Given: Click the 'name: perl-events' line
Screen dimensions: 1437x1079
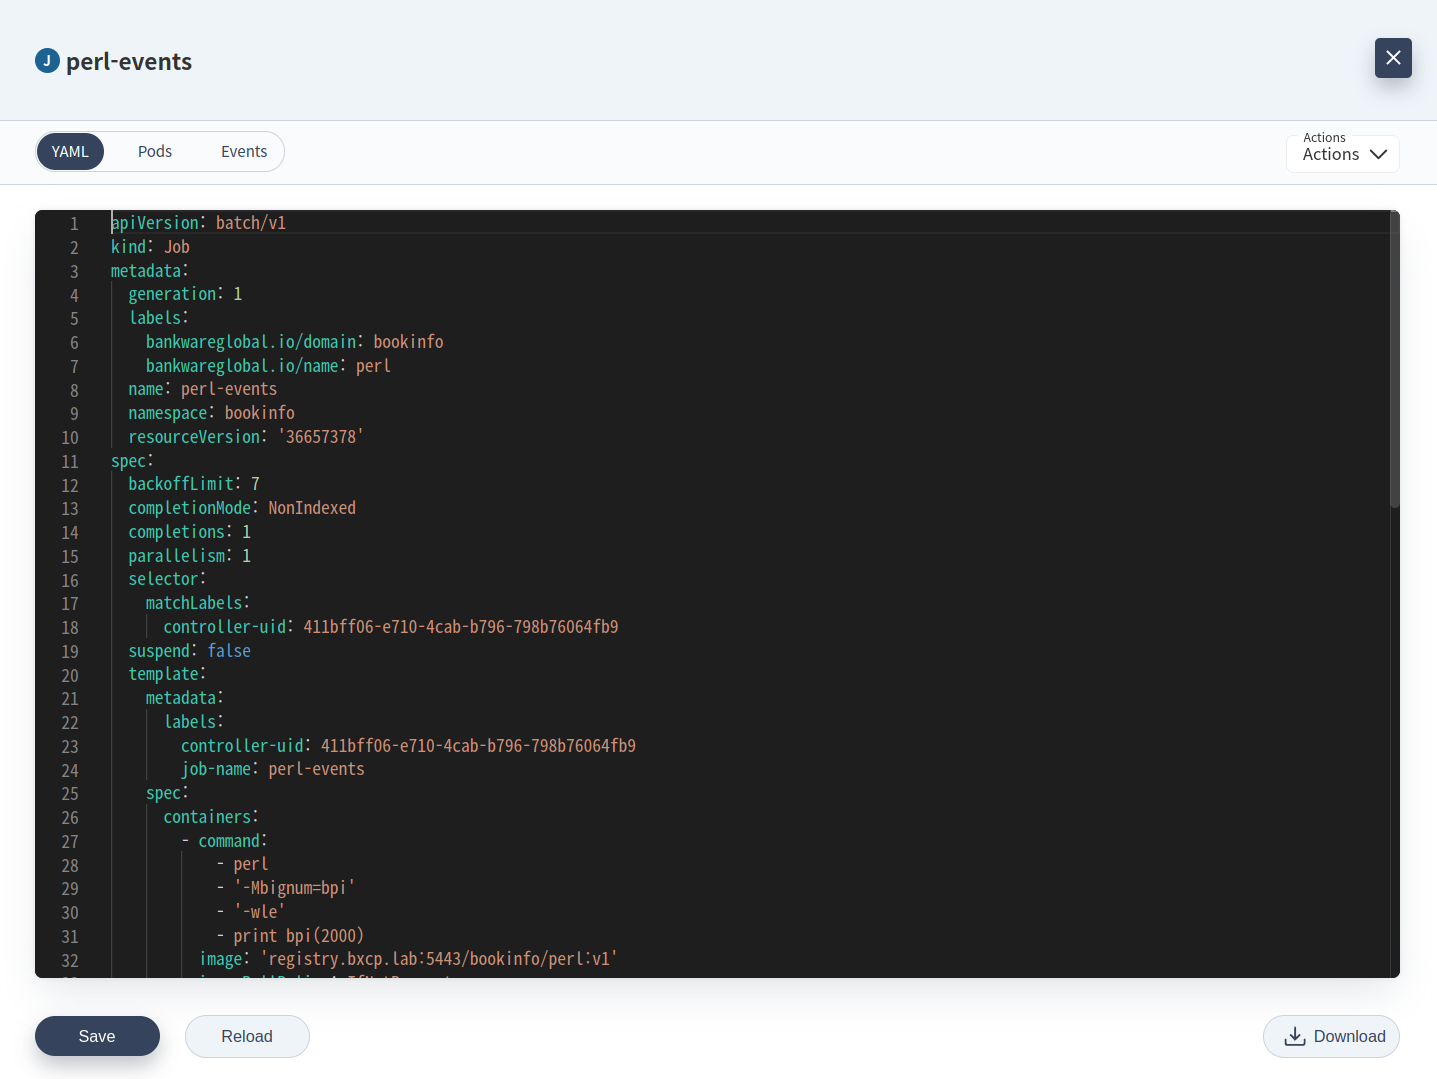Looking at the screenshot, I should click(202, 389).
